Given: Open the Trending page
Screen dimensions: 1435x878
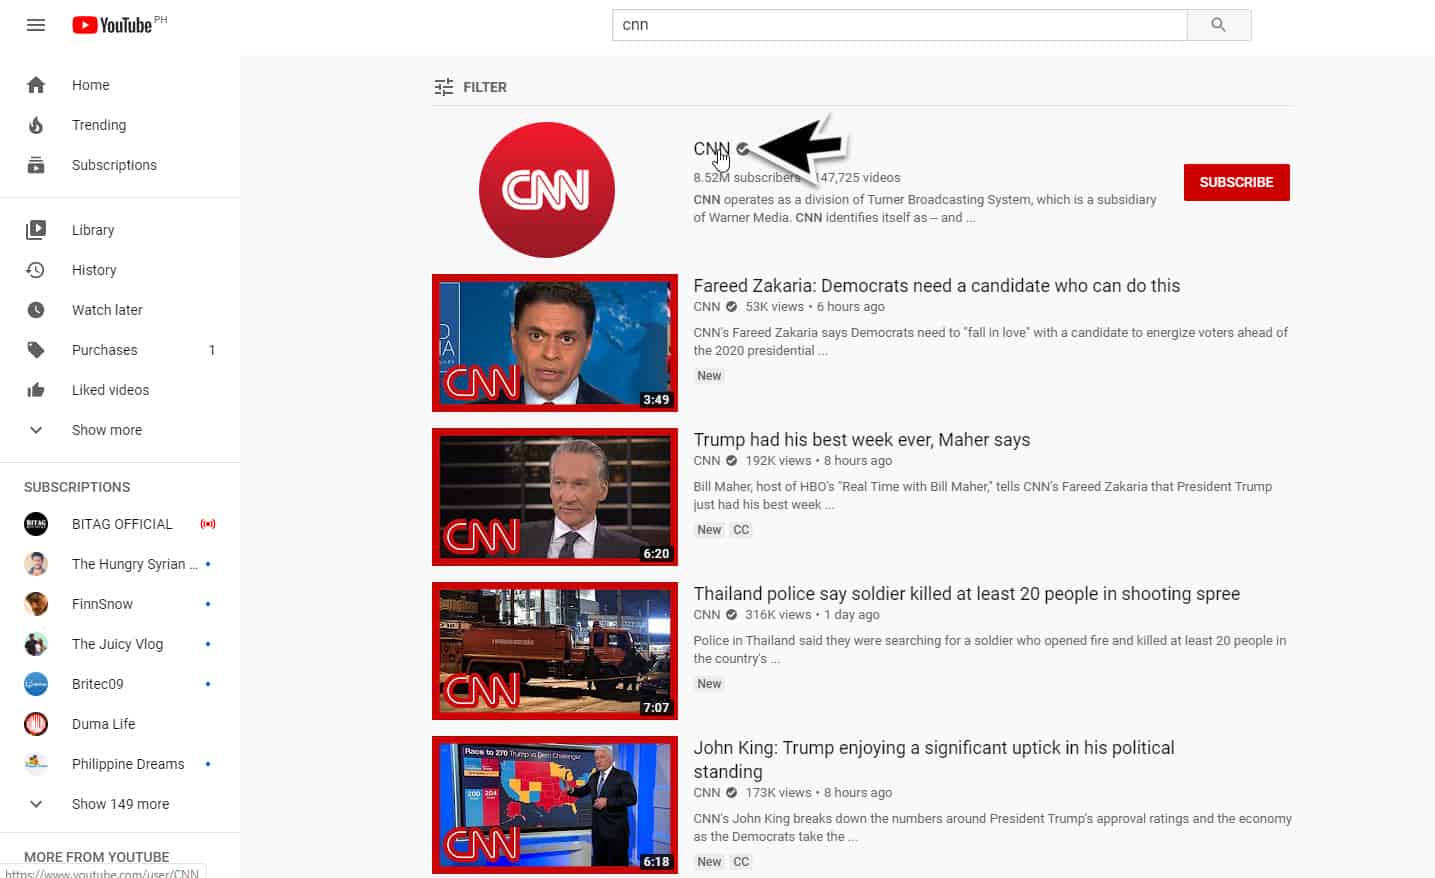Looking at the screenshot, I should pos(120,125).
